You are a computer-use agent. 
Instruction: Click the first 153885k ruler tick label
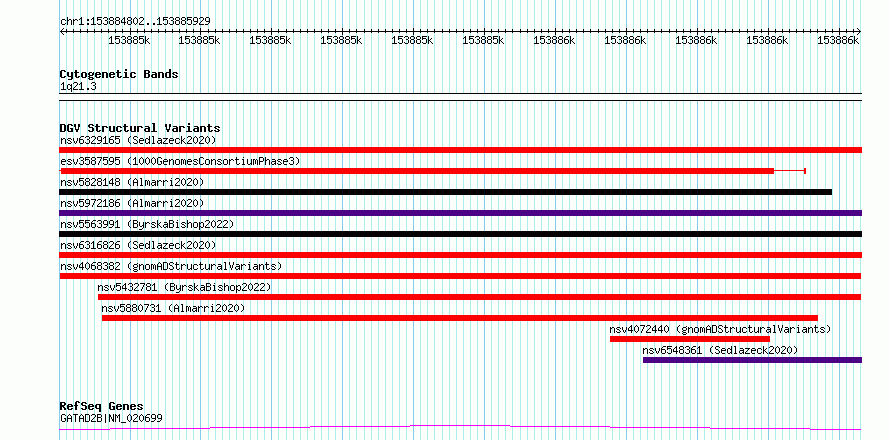click(x=129, y=40)
